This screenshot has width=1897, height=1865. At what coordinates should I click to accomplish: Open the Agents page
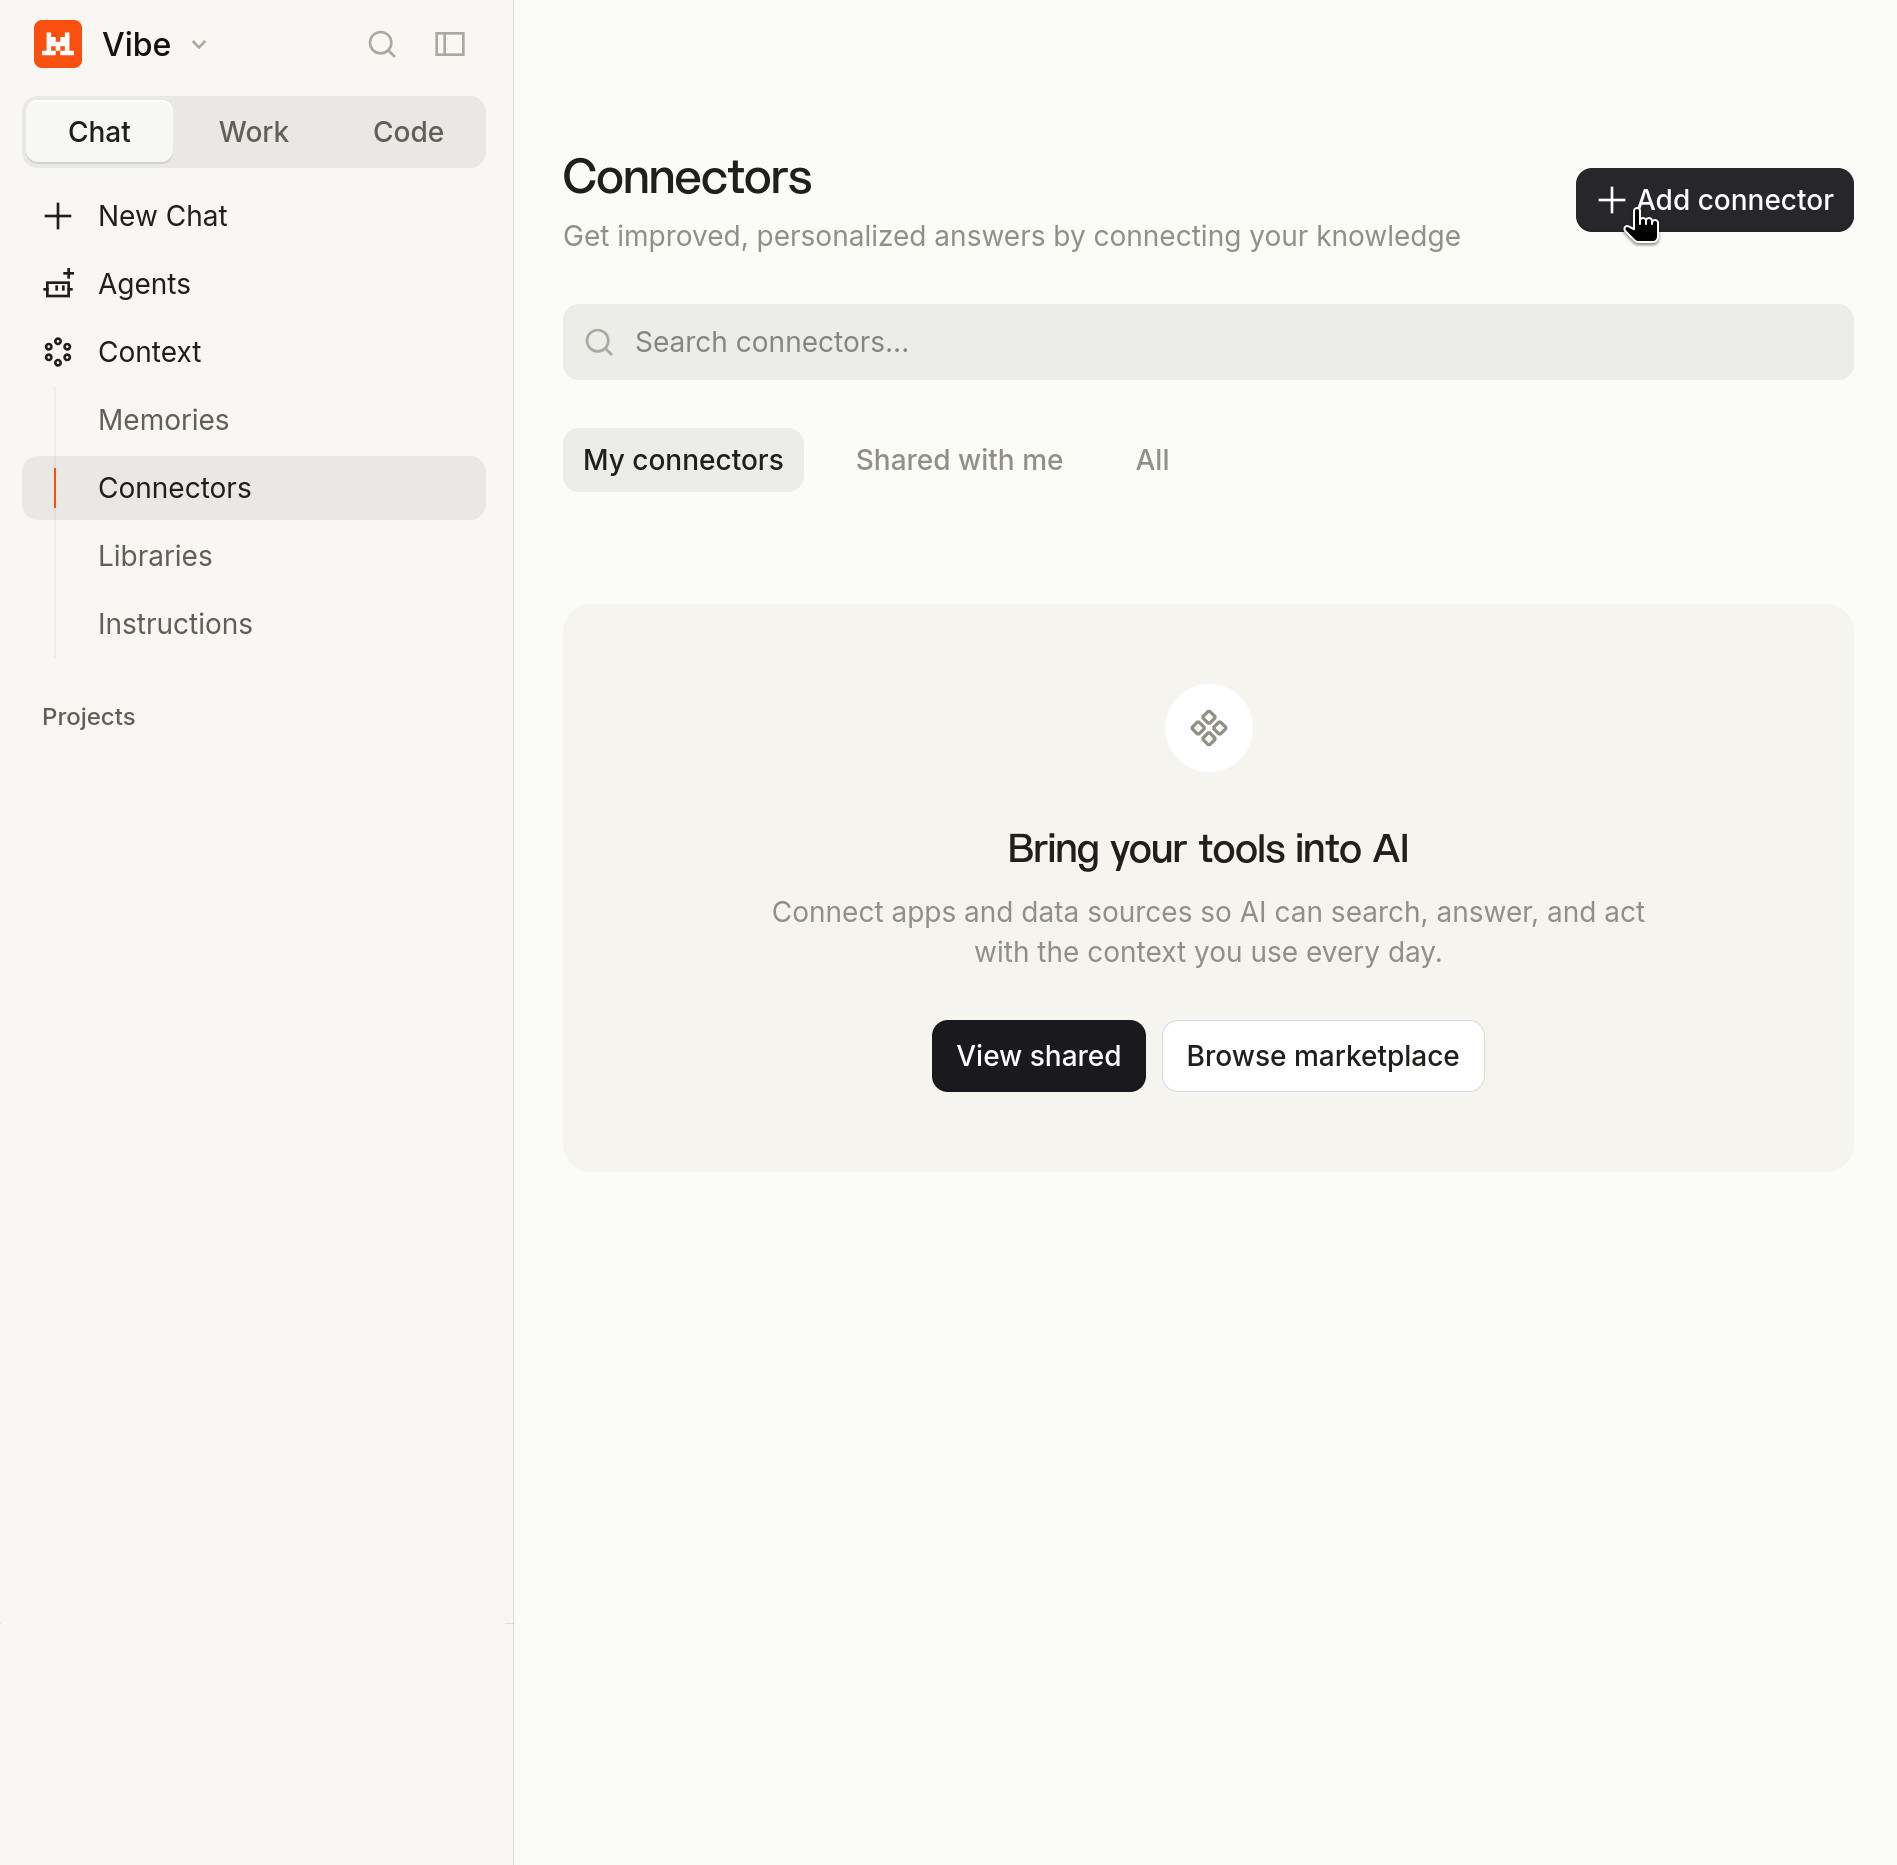tap(254, 284)
